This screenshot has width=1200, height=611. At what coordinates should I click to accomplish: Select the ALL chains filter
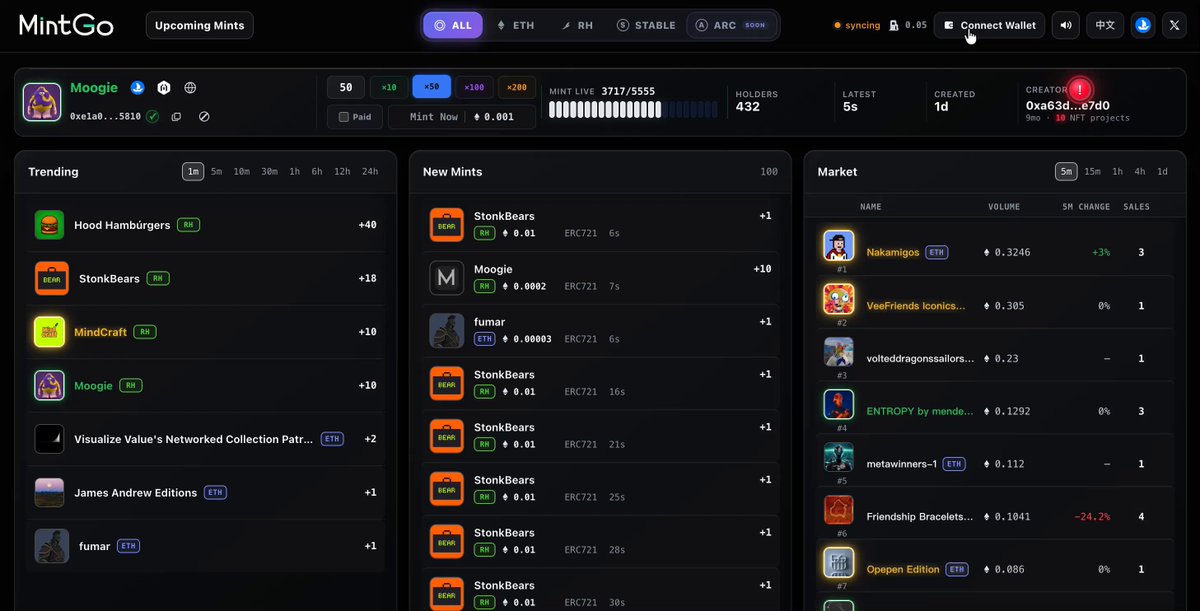(x=453, y=25)
